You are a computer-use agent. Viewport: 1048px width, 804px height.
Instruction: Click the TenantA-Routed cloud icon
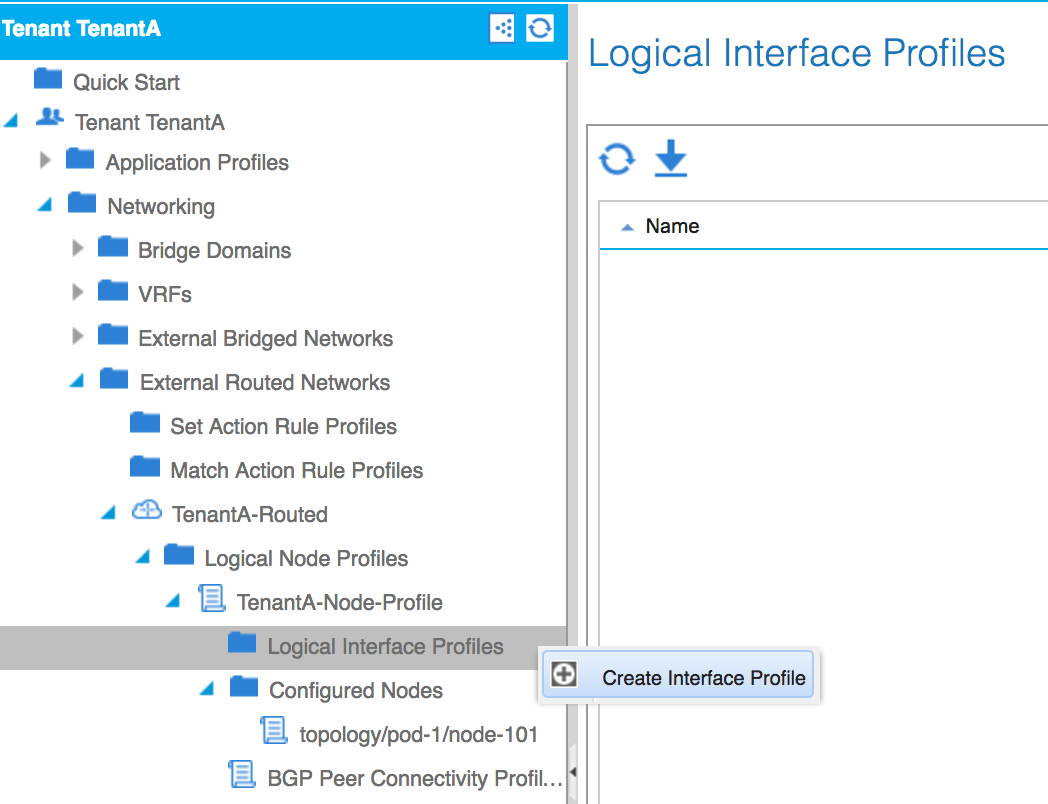pyautogui.click(x=146, y=510)
